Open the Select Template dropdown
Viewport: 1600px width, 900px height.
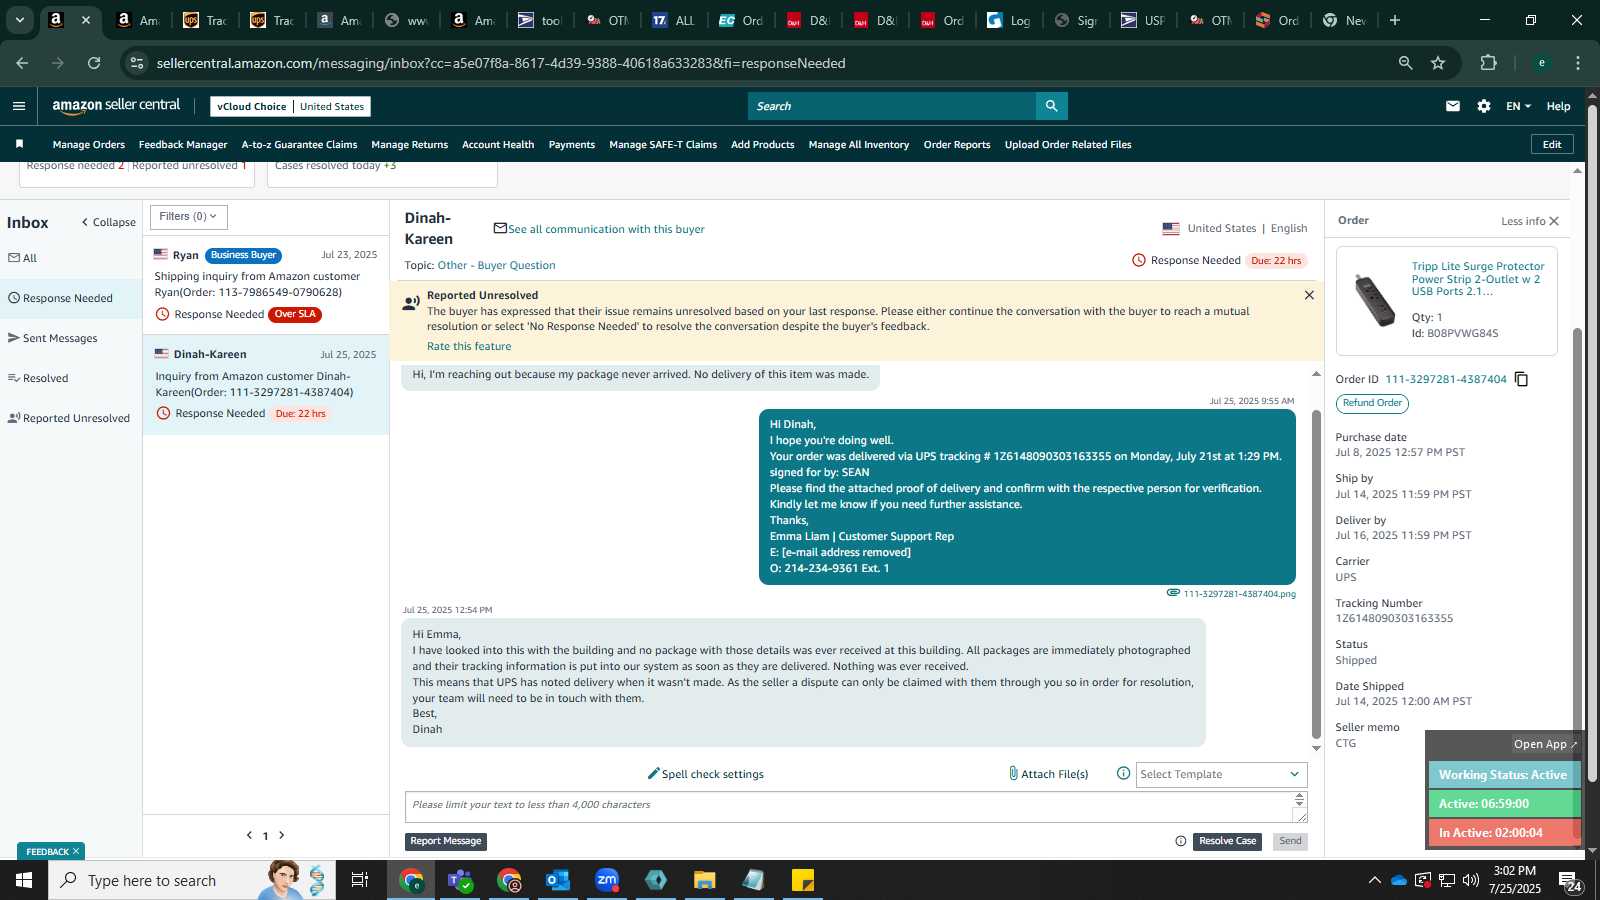(1221, 774)
